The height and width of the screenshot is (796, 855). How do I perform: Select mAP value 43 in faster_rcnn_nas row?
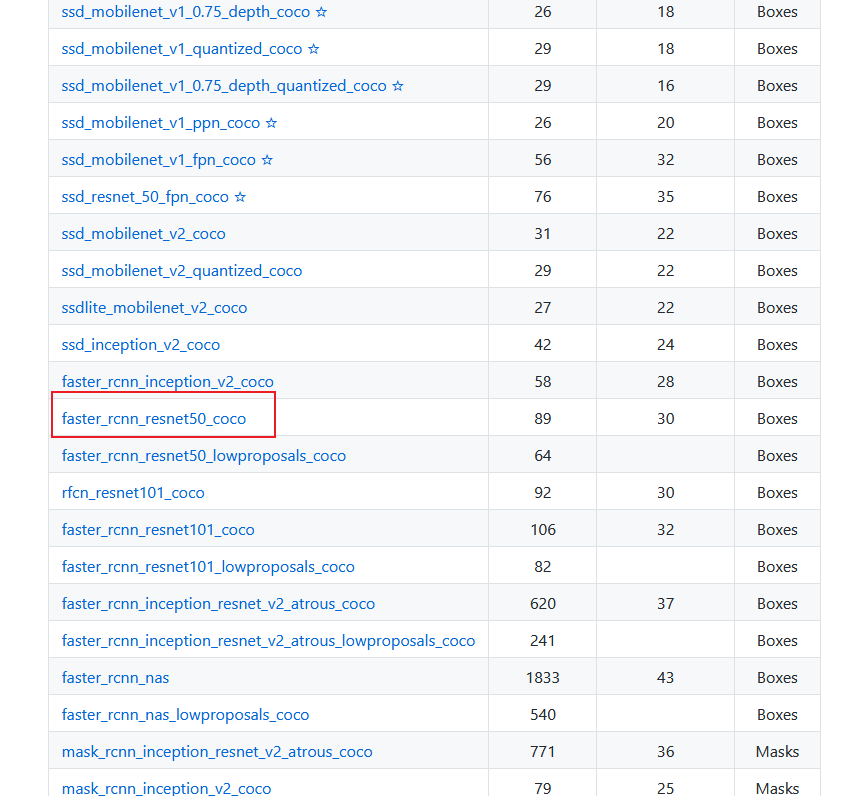point(665,678)
